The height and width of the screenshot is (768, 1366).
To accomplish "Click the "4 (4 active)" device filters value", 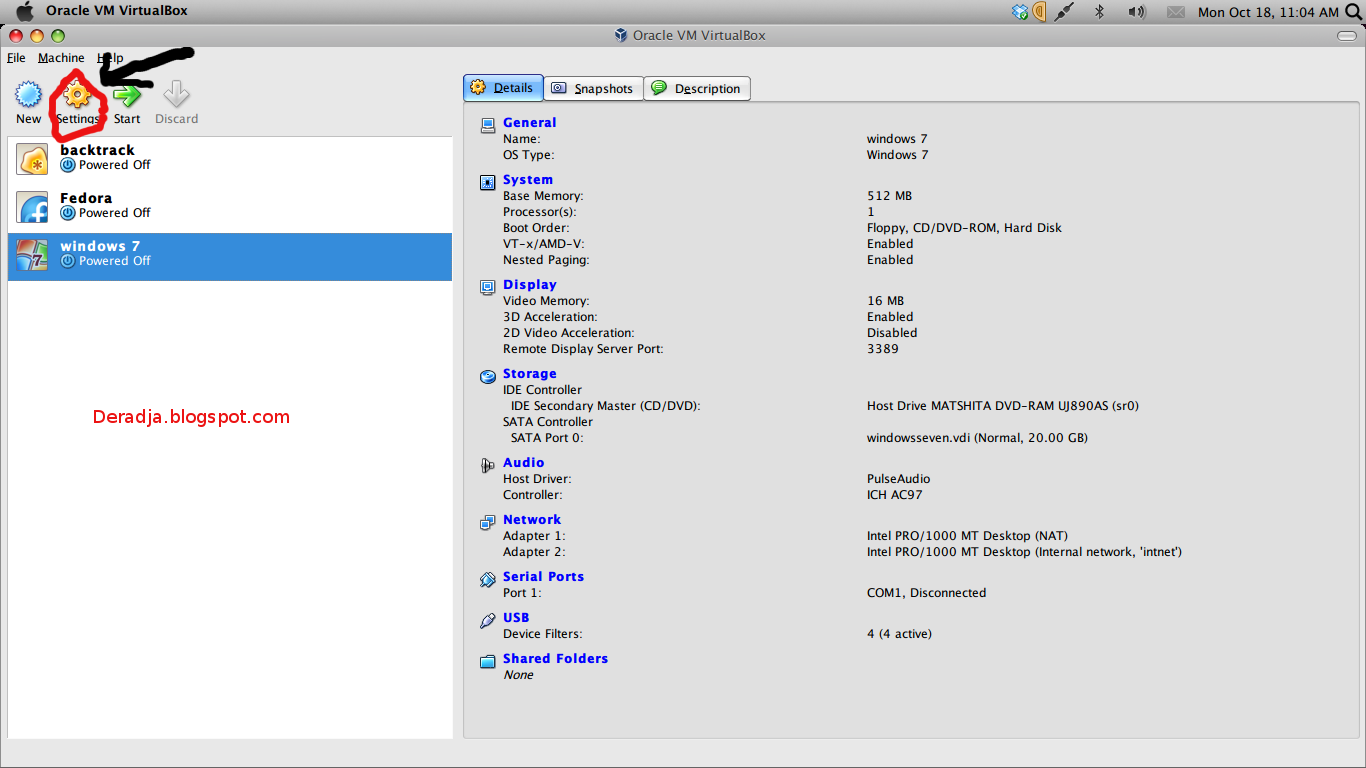I will point(900,634).
